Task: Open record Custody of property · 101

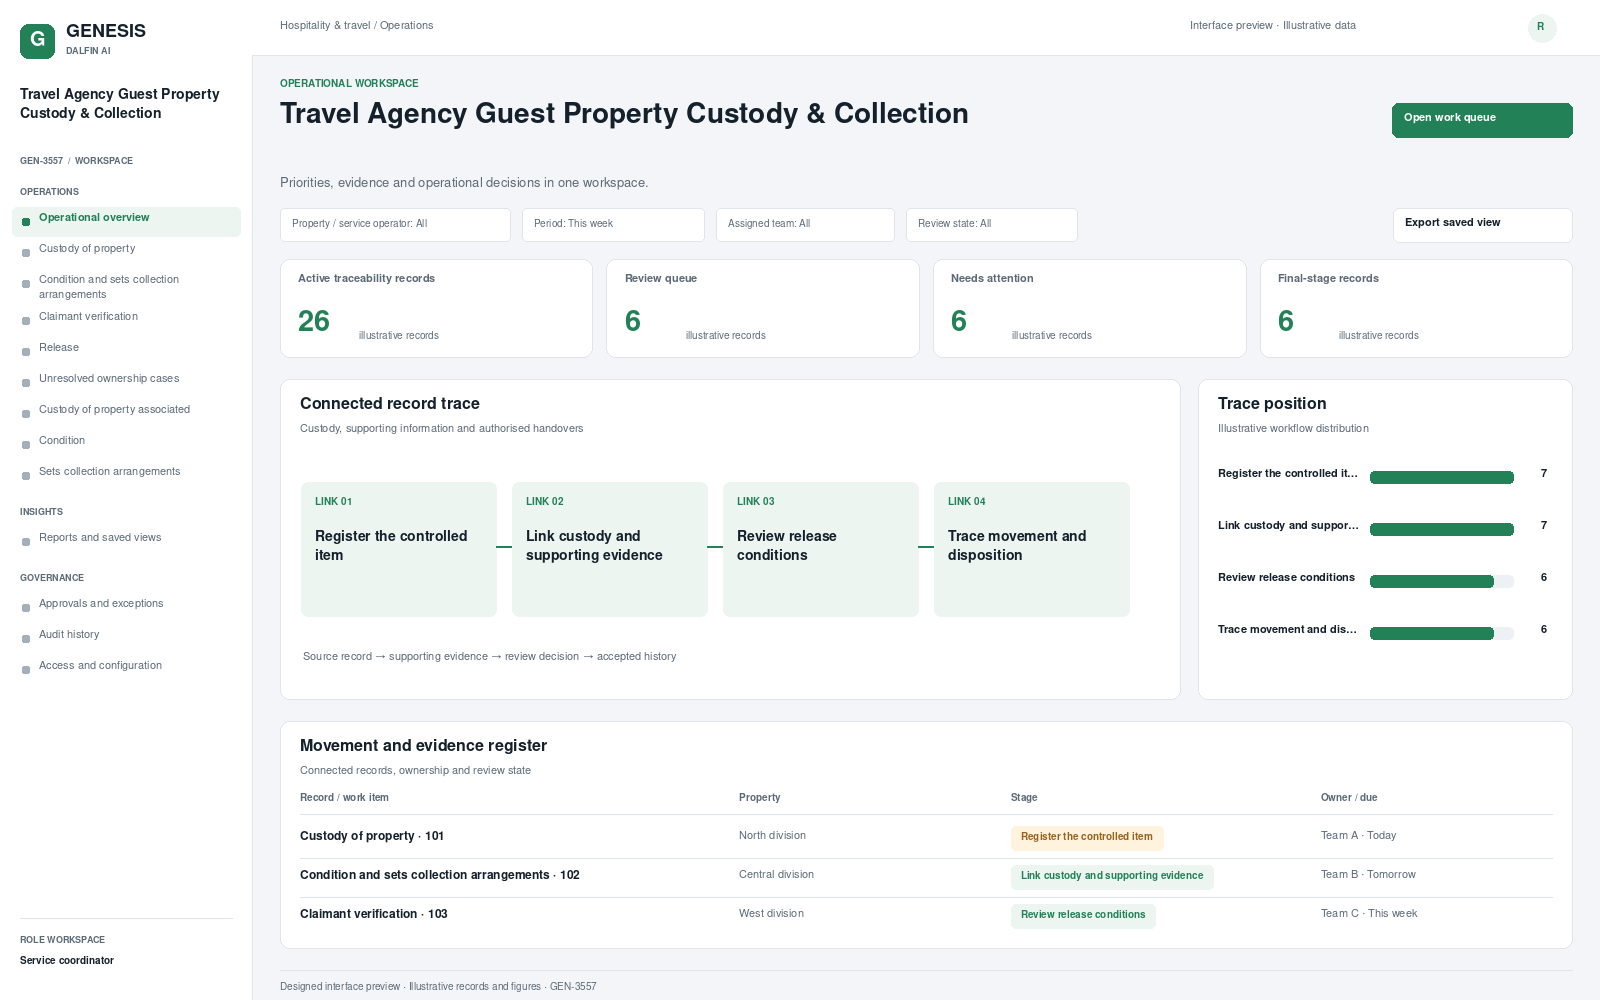Action: tap(372, 836)
